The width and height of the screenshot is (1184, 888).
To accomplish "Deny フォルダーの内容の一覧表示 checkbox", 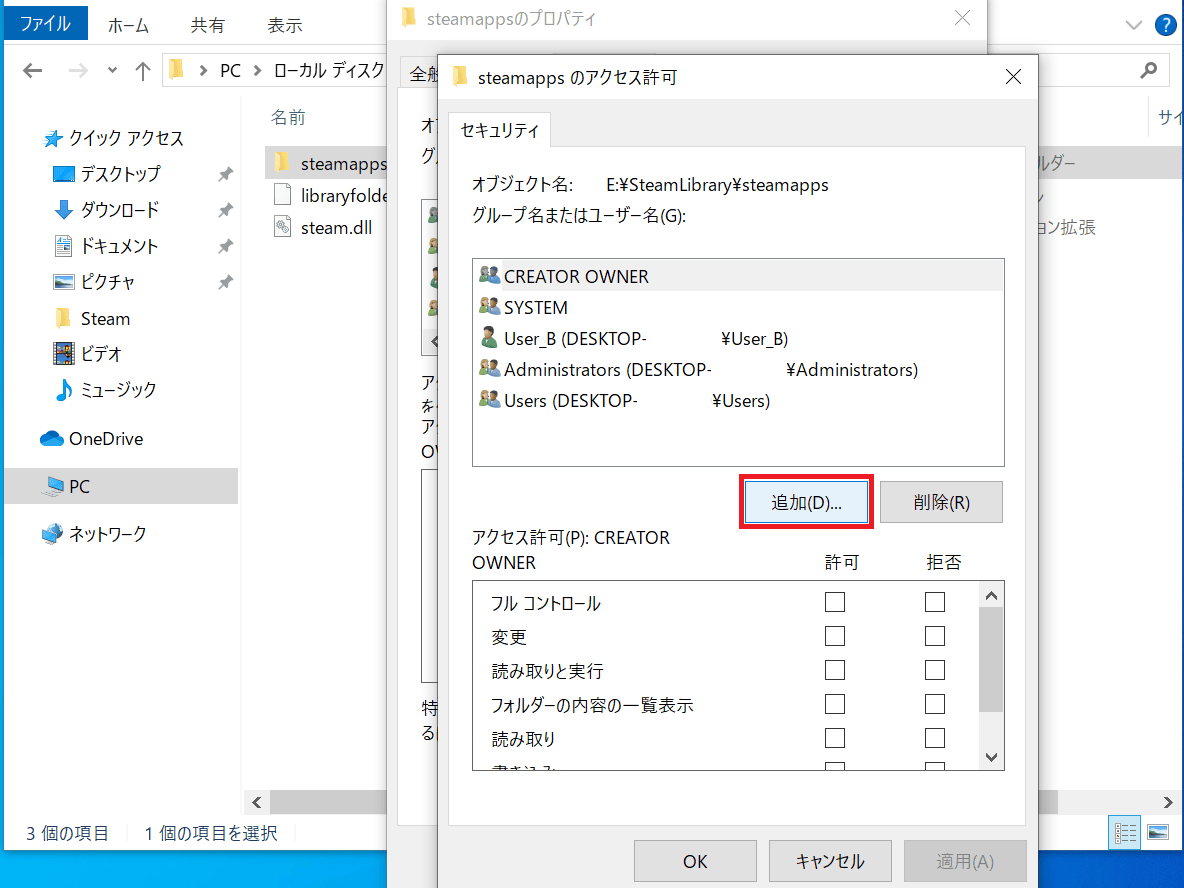I will tap(935, 704).
